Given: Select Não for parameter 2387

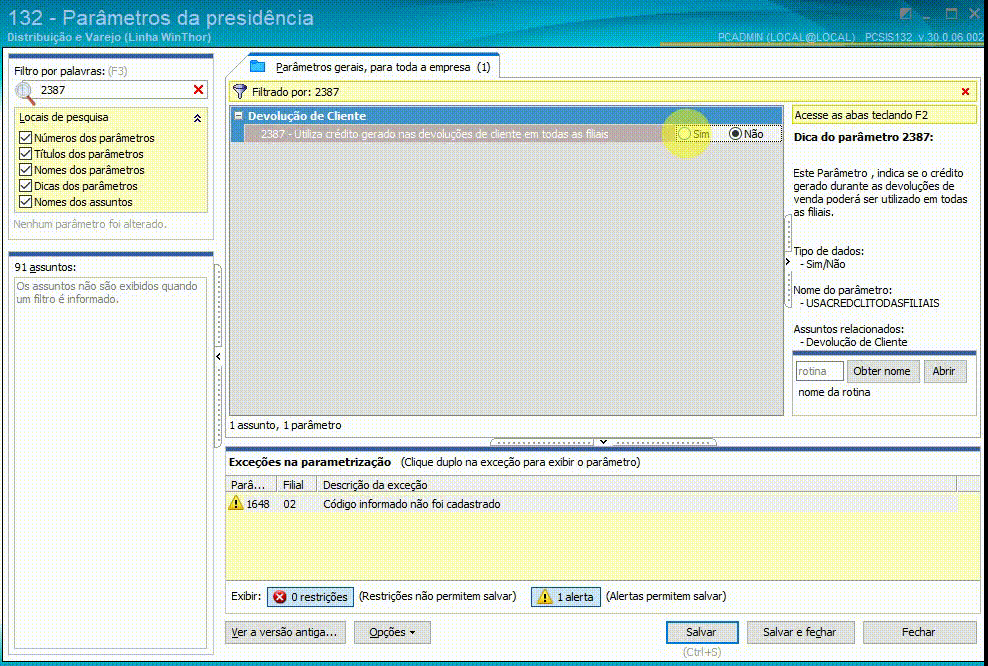Looking at the screenshot, I should coord(735,134).
